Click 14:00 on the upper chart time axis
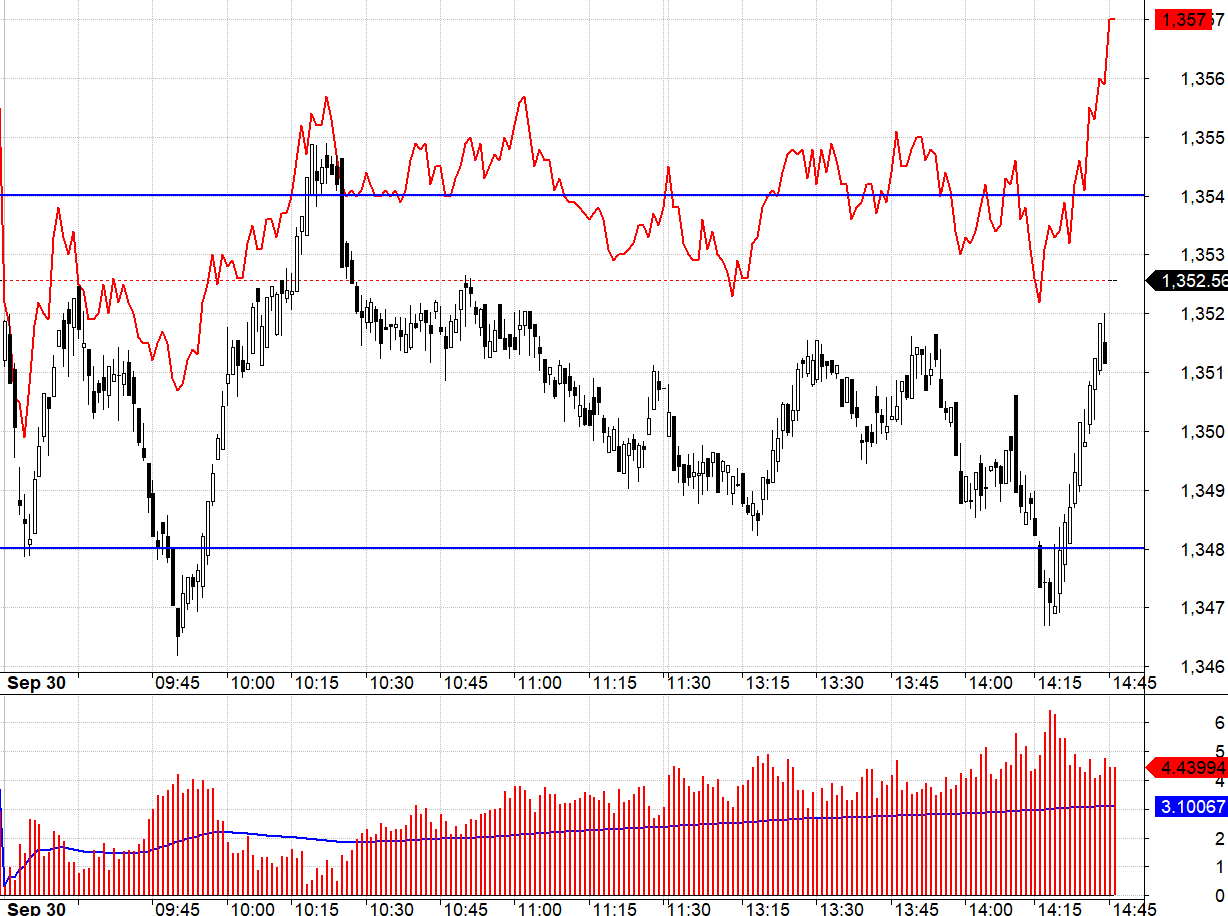 [x=989, y=683]
